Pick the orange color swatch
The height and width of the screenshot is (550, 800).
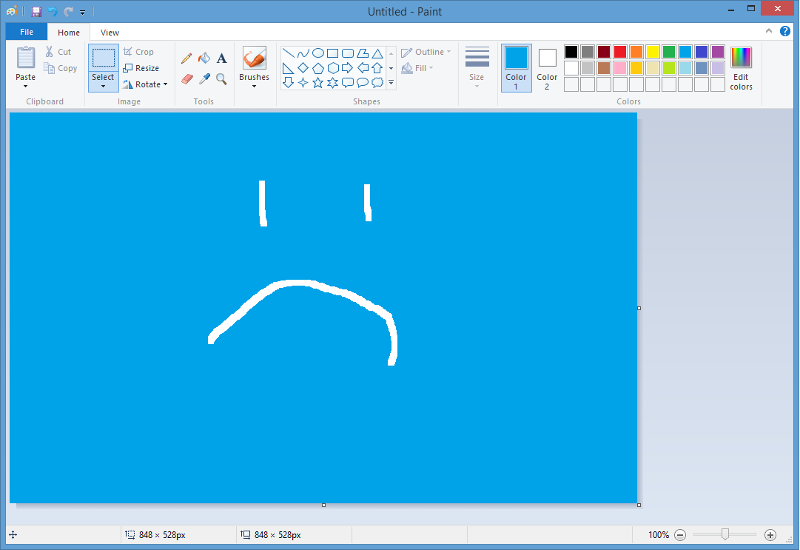click(x=637, y=52)
